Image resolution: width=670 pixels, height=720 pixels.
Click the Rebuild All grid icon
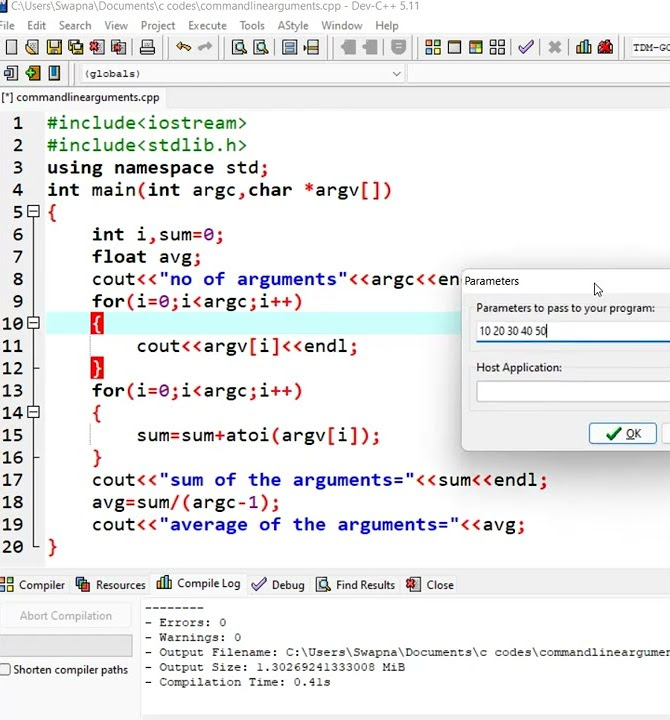pos(497,47)
